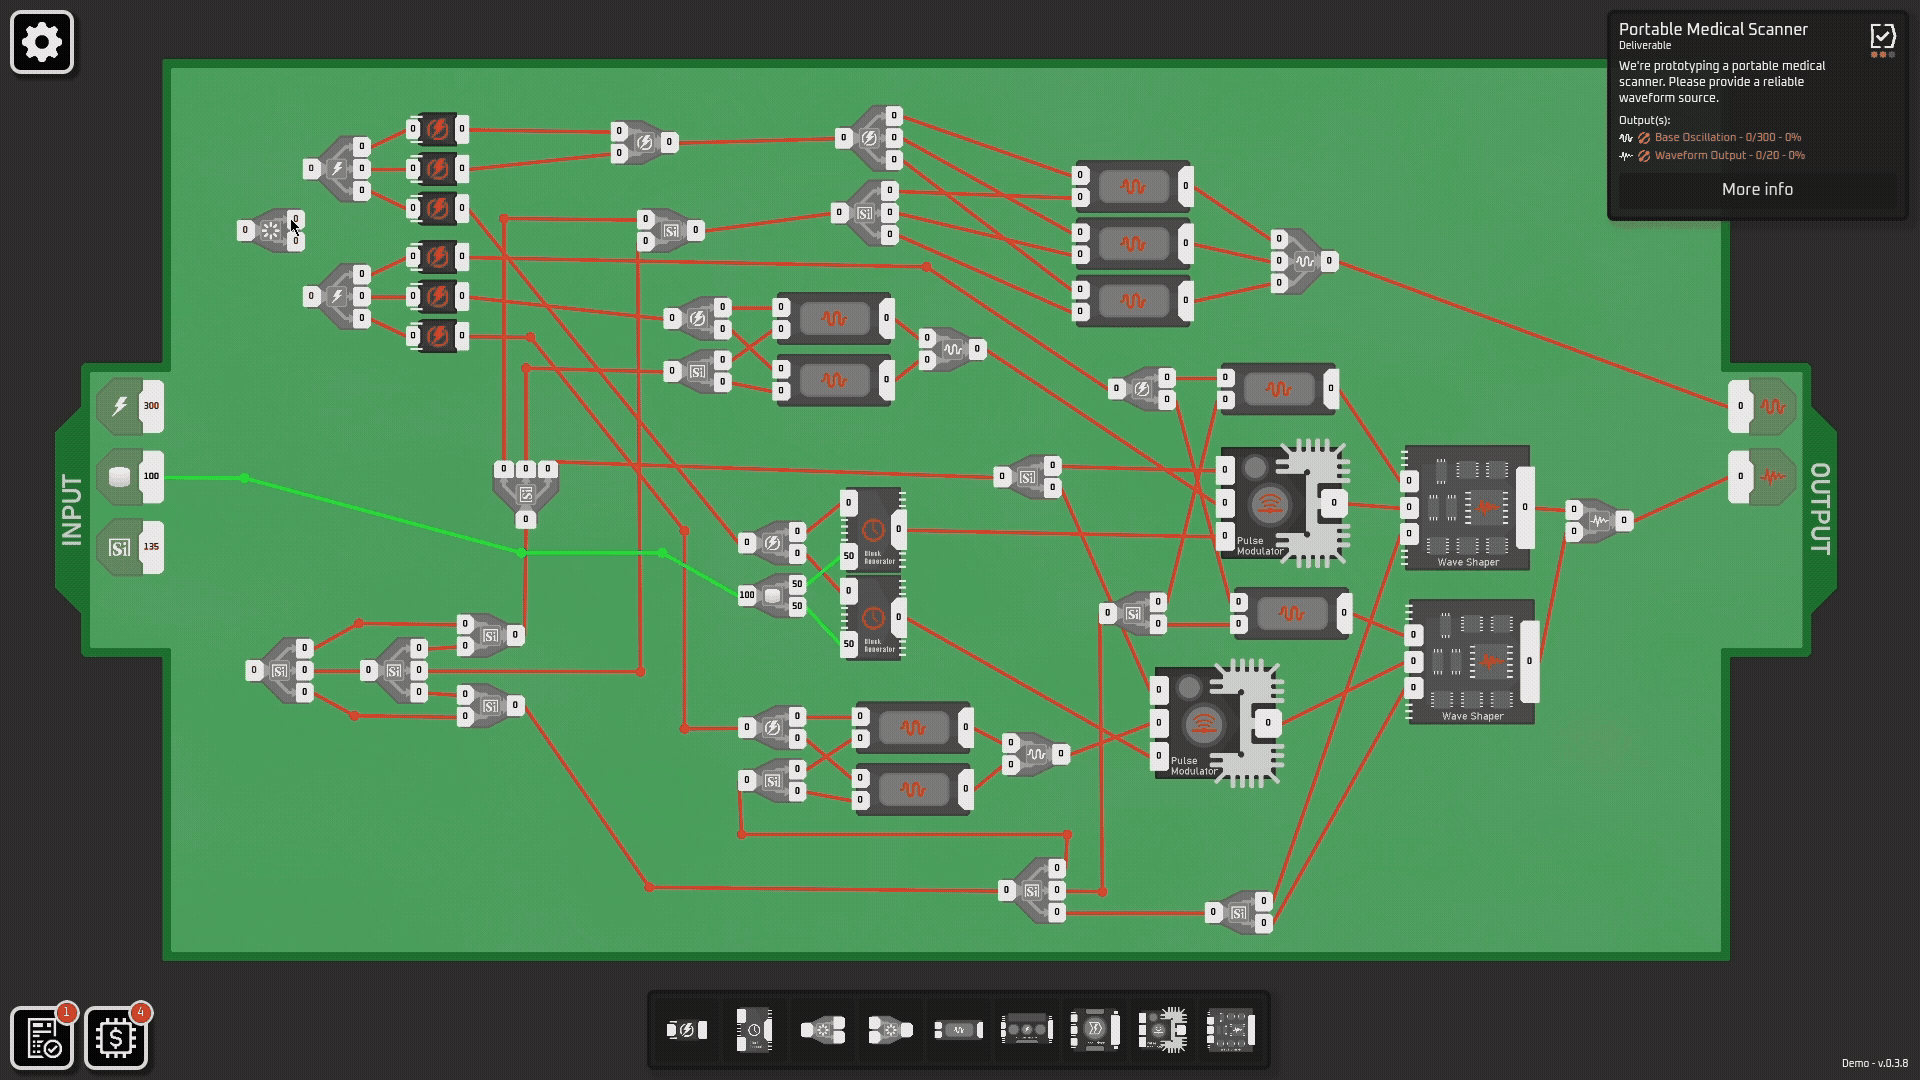Pick the Wave Shaper from the parts toolbar
Screen dimensions: 1920x1080
(1231, 1030)
